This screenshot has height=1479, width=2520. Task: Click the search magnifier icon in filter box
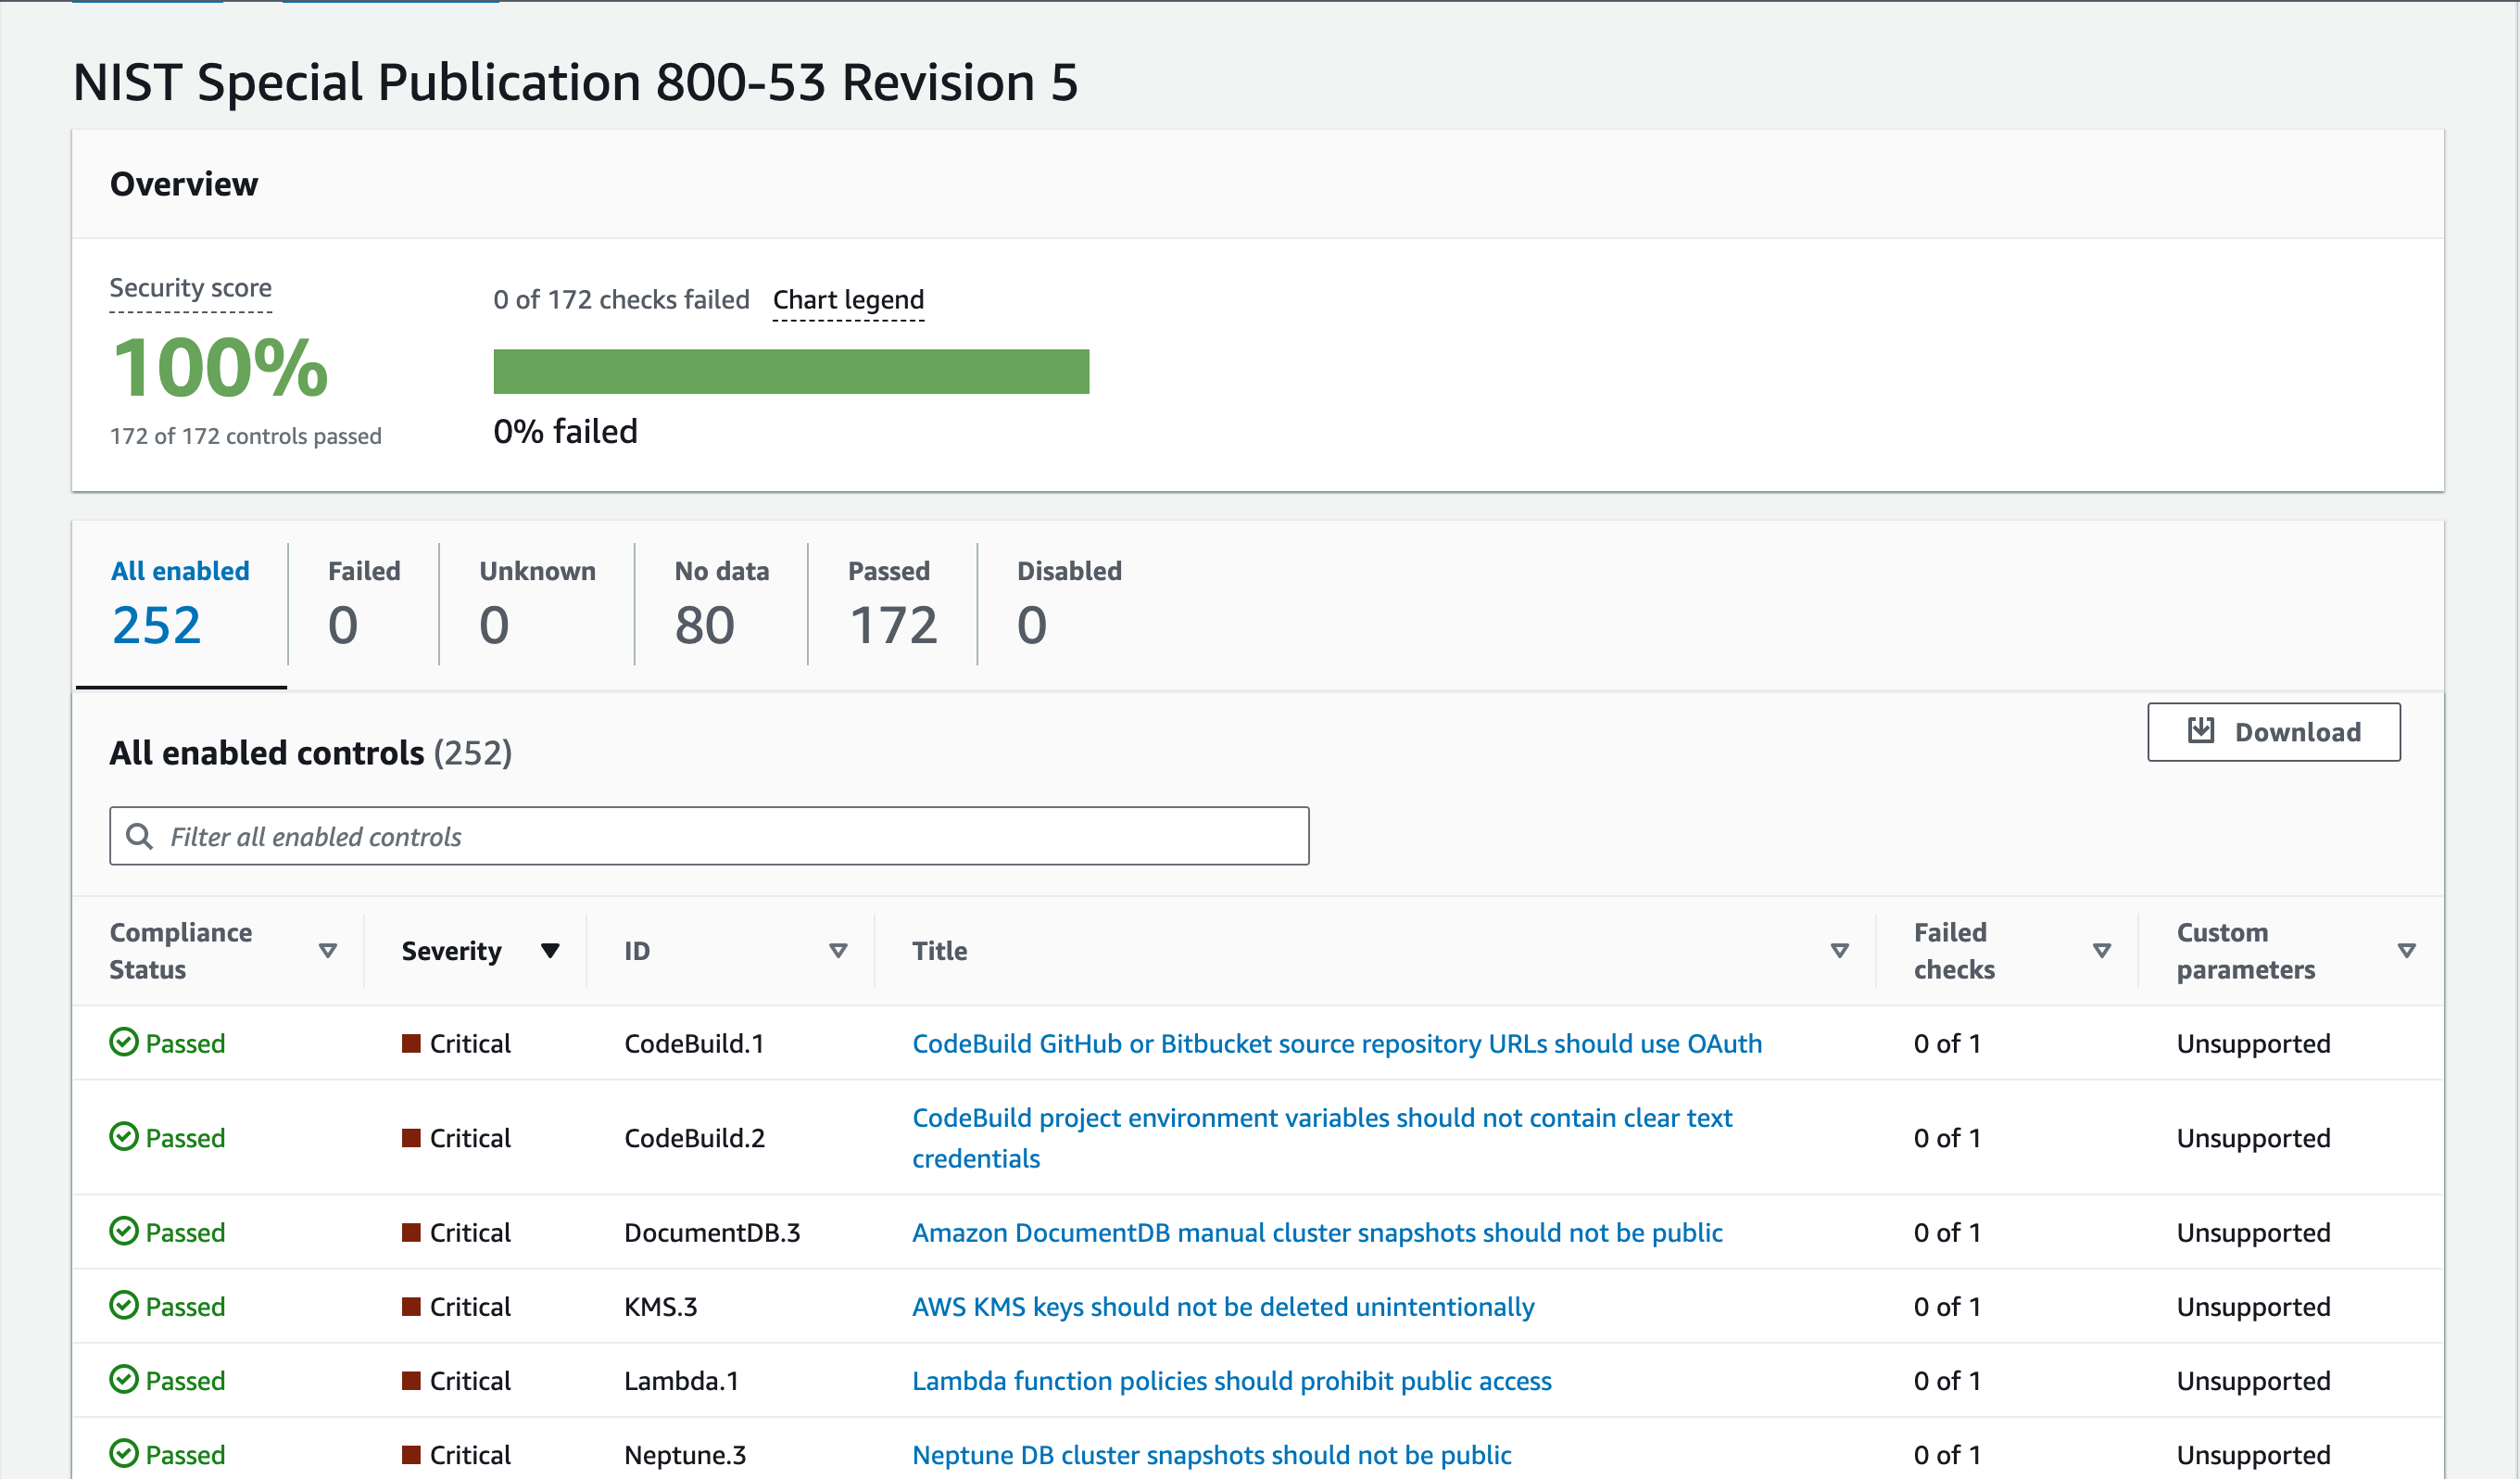click(140, 836)
